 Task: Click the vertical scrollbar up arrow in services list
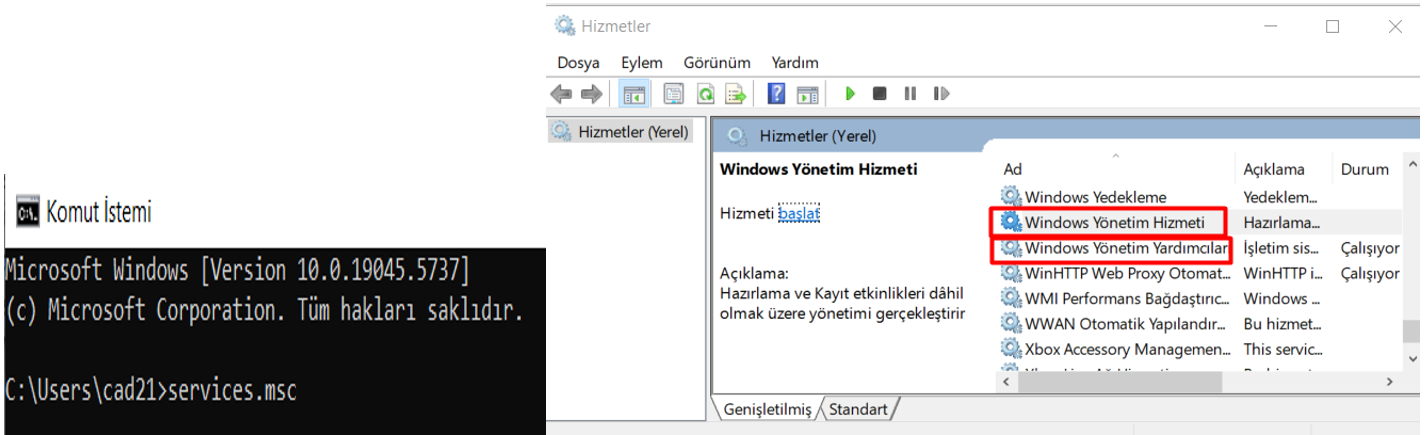[x=1413, y=164]
